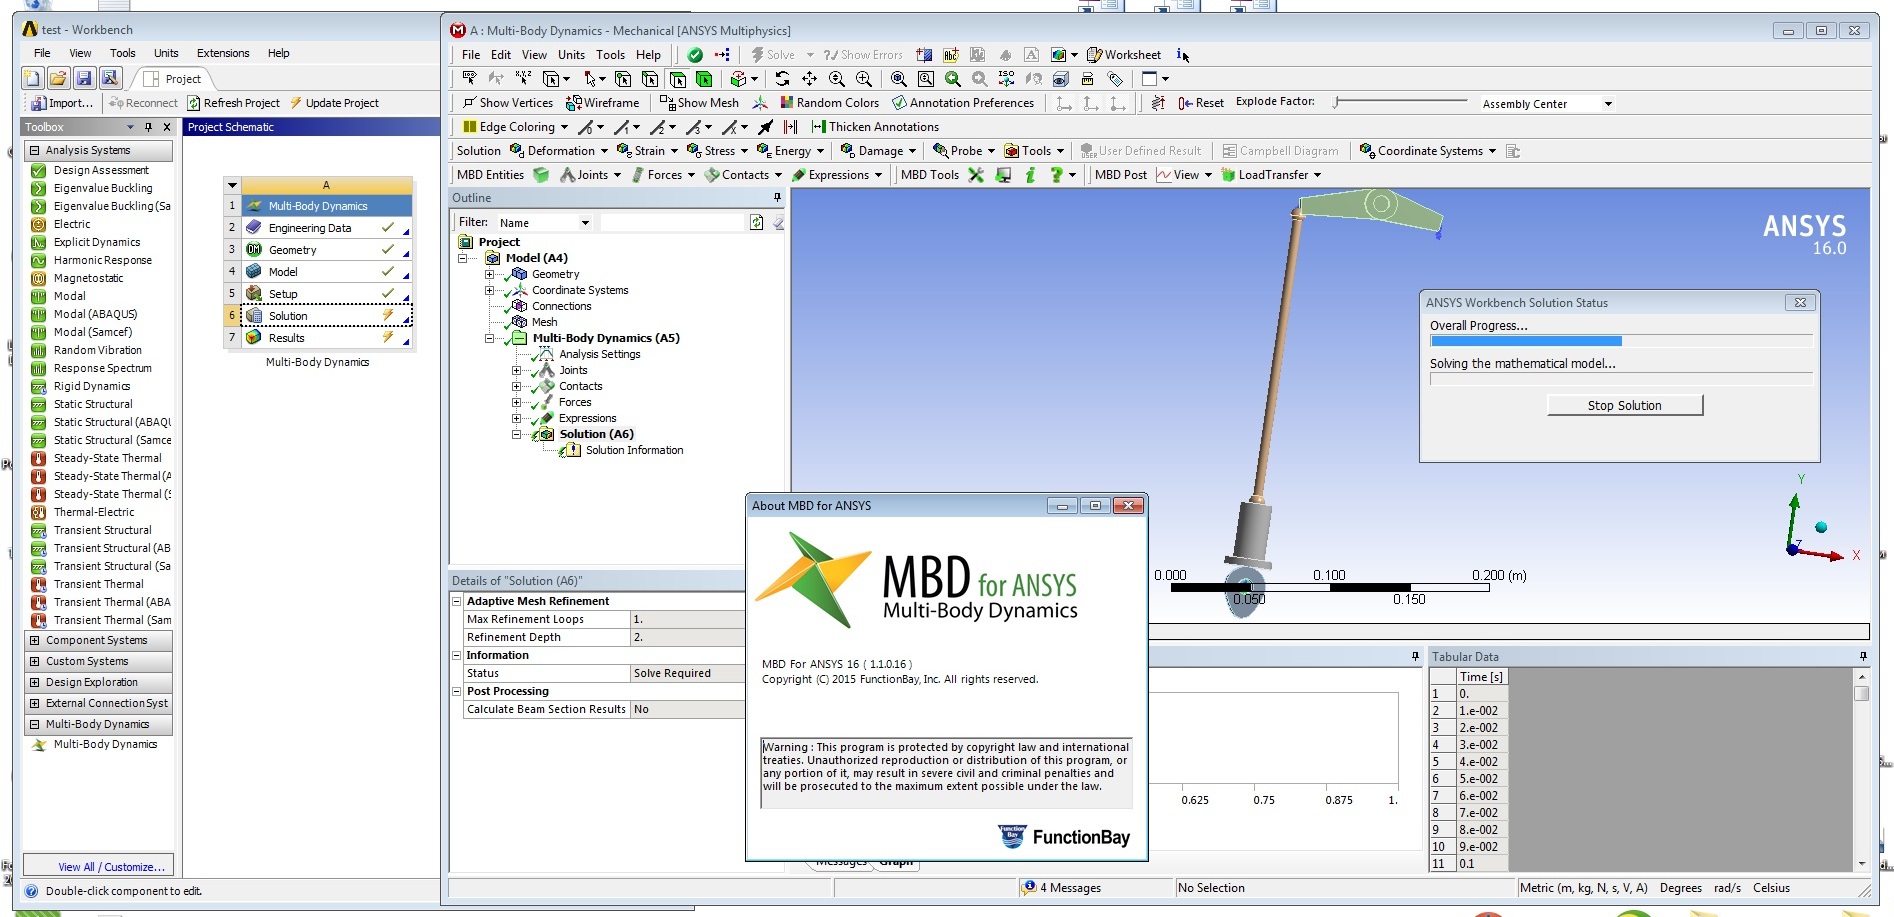Open MBD Tools wrench settings icon

pyautogui.click(x=976, y=174)
